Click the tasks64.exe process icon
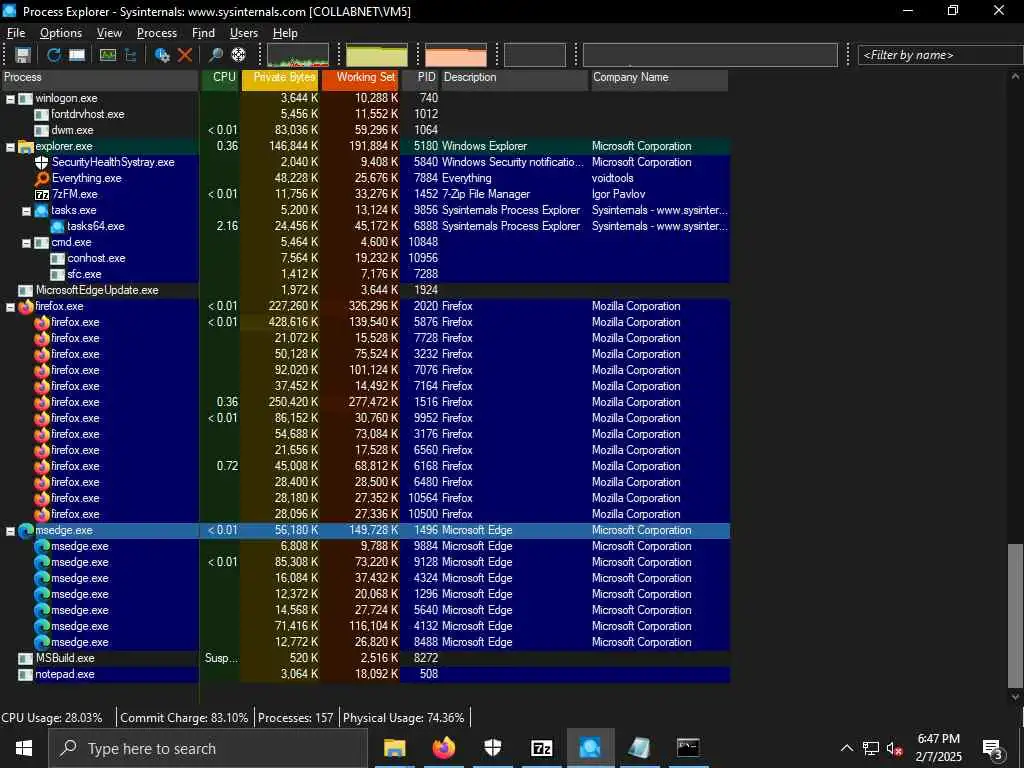 tap(57, 227)
